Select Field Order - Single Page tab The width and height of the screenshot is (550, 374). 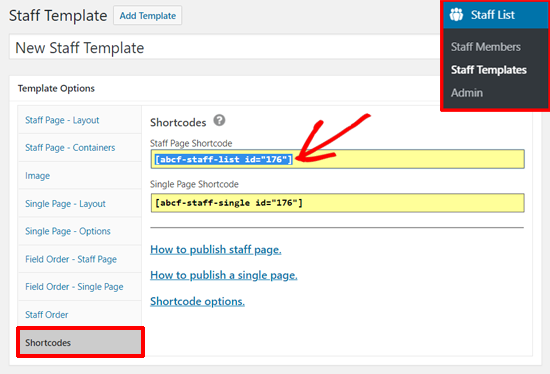(80, 287)
